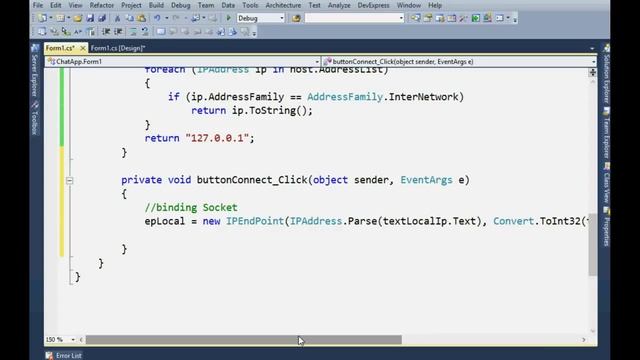Click Display an Object Member List icon
The width and height of the screenshot is (640, 360).
click(42, 31)
